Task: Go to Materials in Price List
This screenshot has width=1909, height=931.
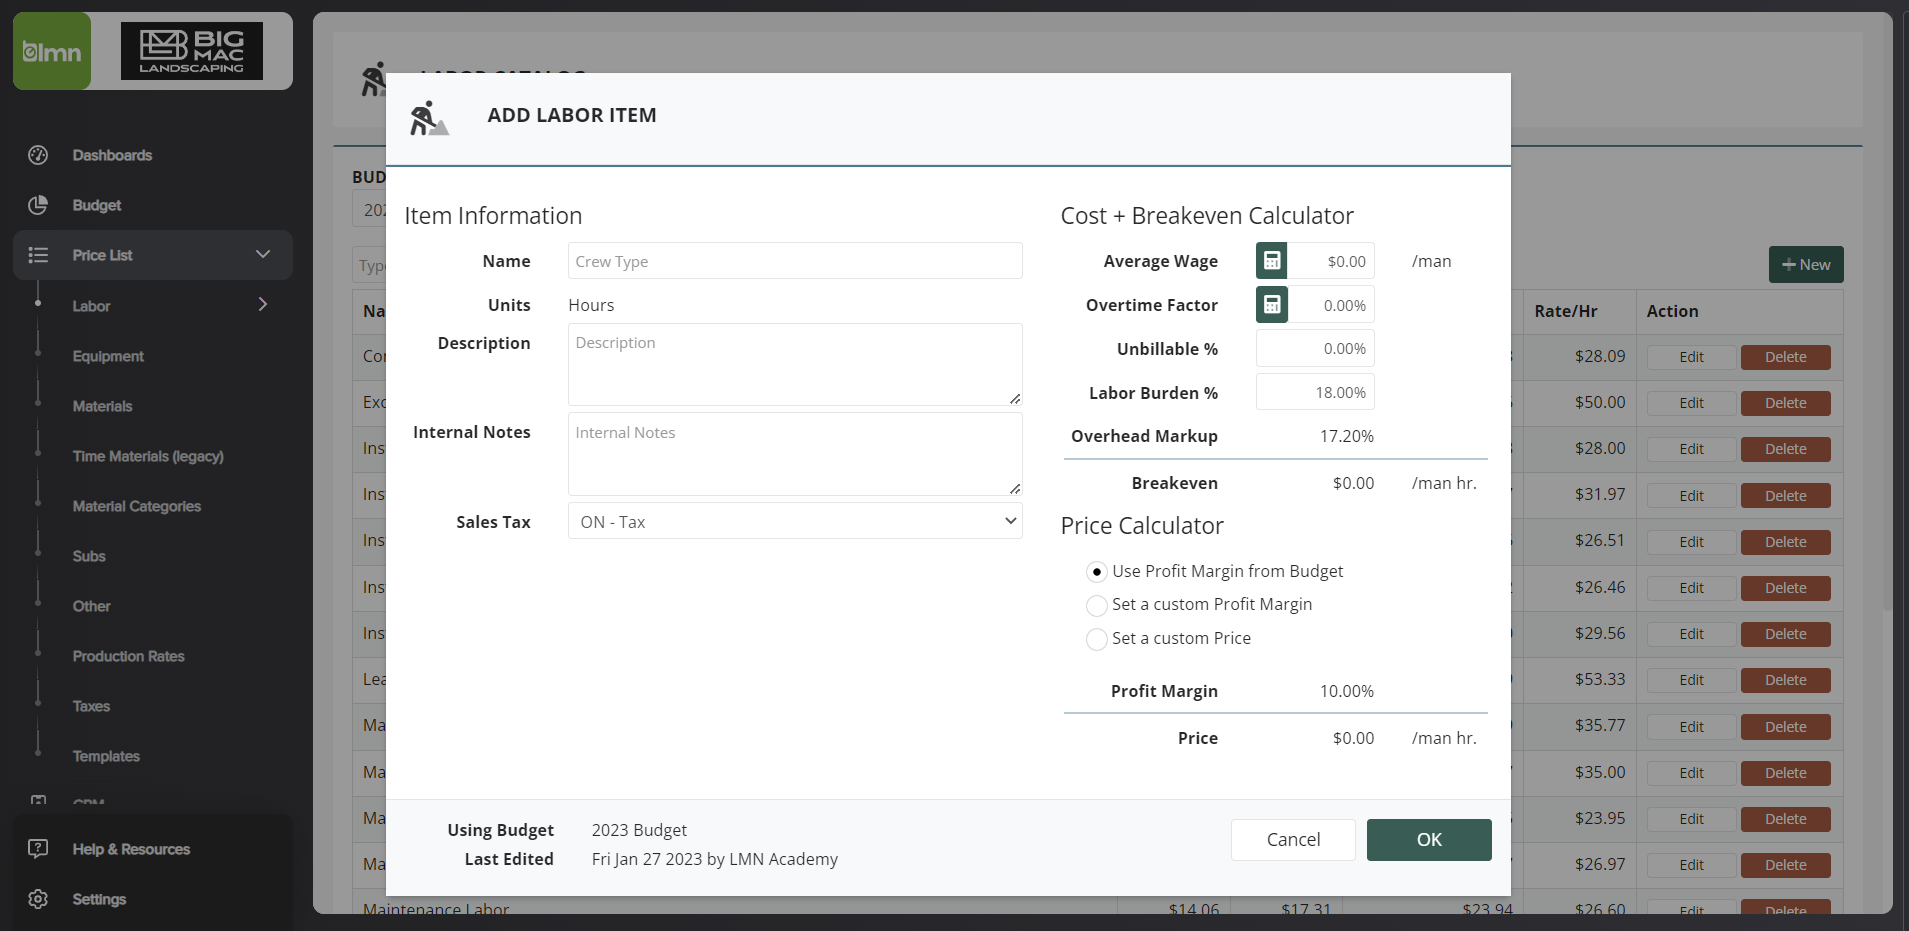Action: coord(102,406)
